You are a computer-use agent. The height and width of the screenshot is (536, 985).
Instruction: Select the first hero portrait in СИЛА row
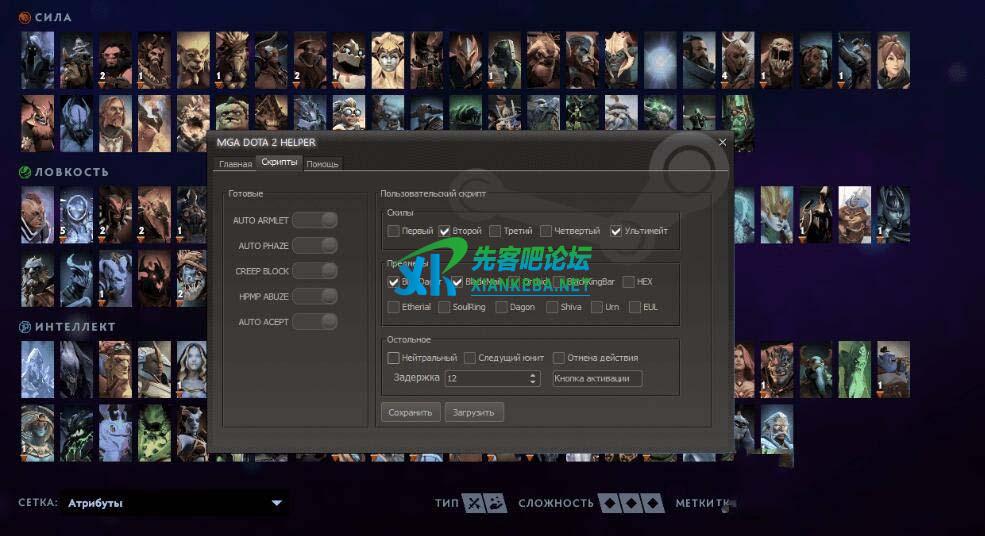pos(37,61)
